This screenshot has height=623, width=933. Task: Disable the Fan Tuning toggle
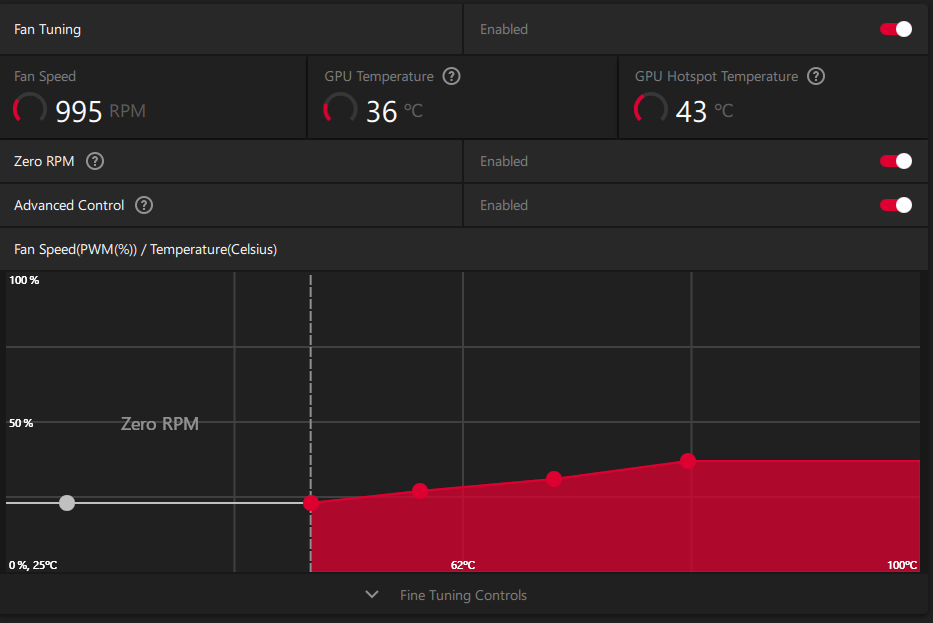point(896,29)
